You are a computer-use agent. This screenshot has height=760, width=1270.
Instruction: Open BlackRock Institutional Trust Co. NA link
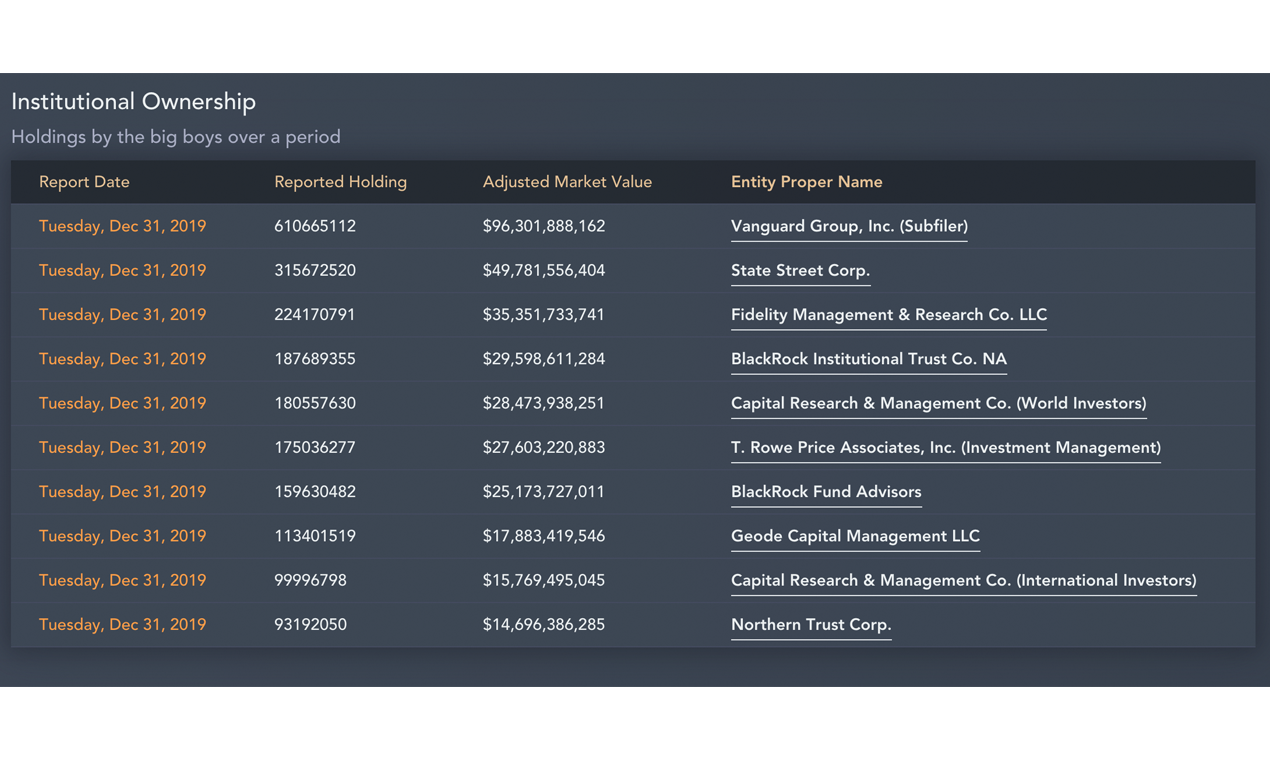coord(869,358)
